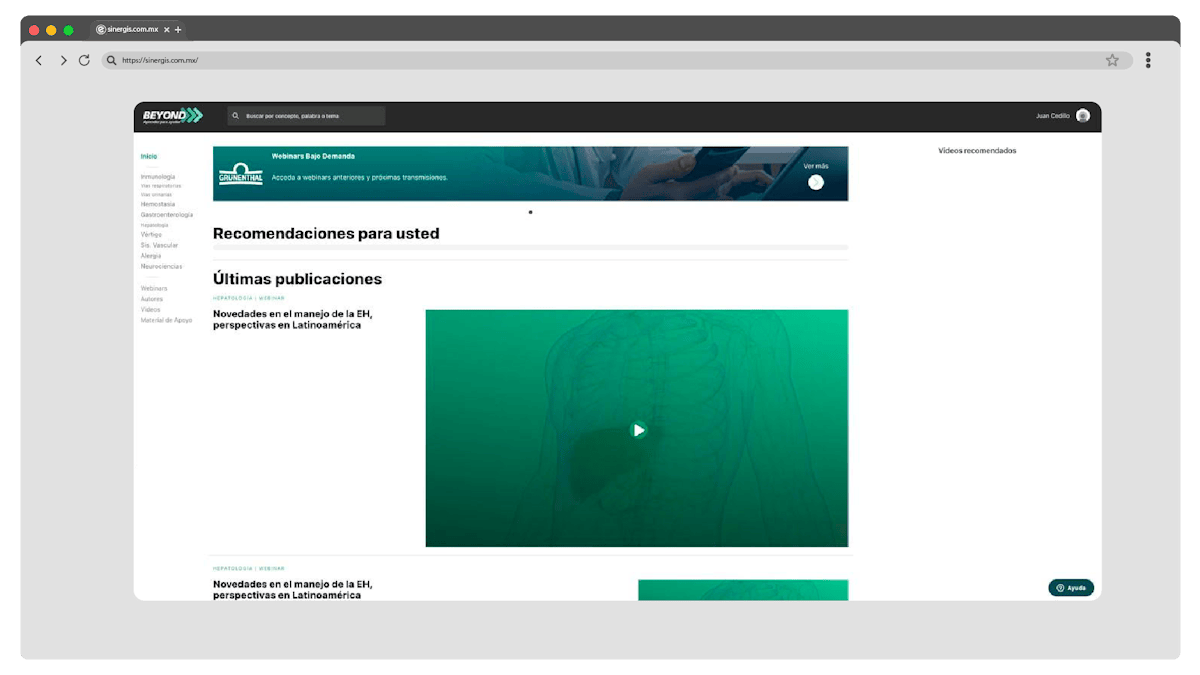This screenshot has width=1200, height=675.
Task: Open Material de Apoyo from the sidebar
Action: (x=165, y=319)
